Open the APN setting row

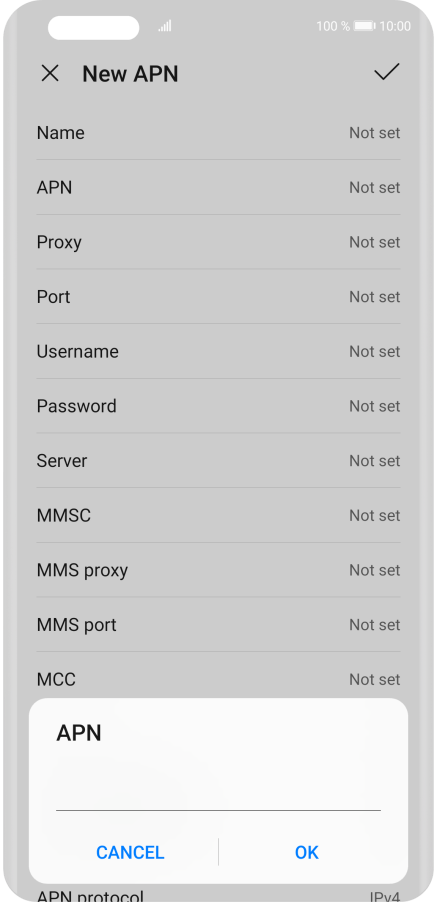(x=218, y=188)
